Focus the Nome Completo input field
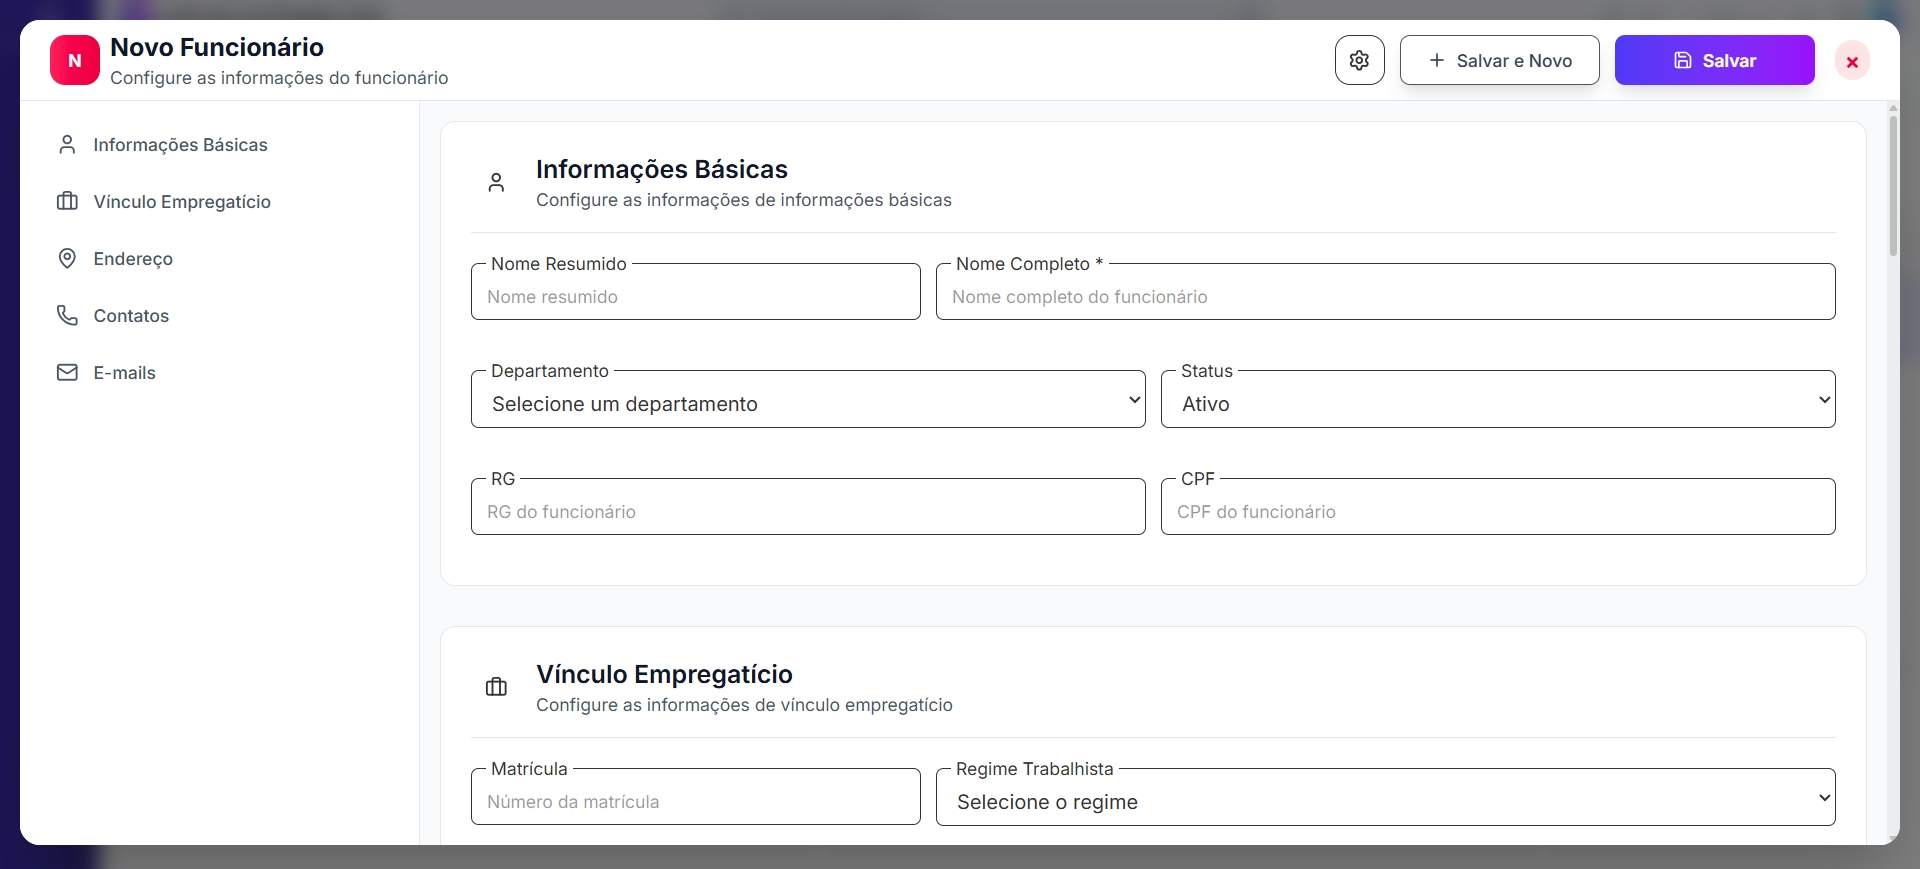Screen dimensions: 1920x869 pos(1385,297)
